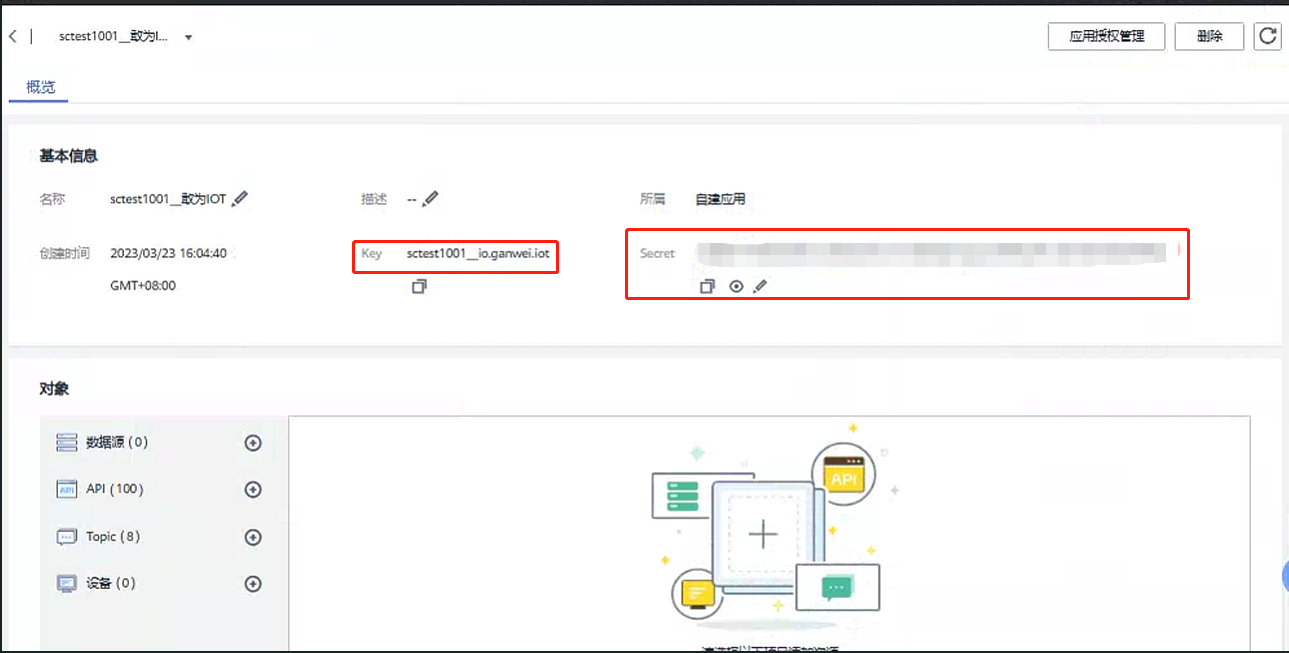This screenshot has height=653, width=1289.
Task: Click the 自建应用 value text
Action: [721, 199]
